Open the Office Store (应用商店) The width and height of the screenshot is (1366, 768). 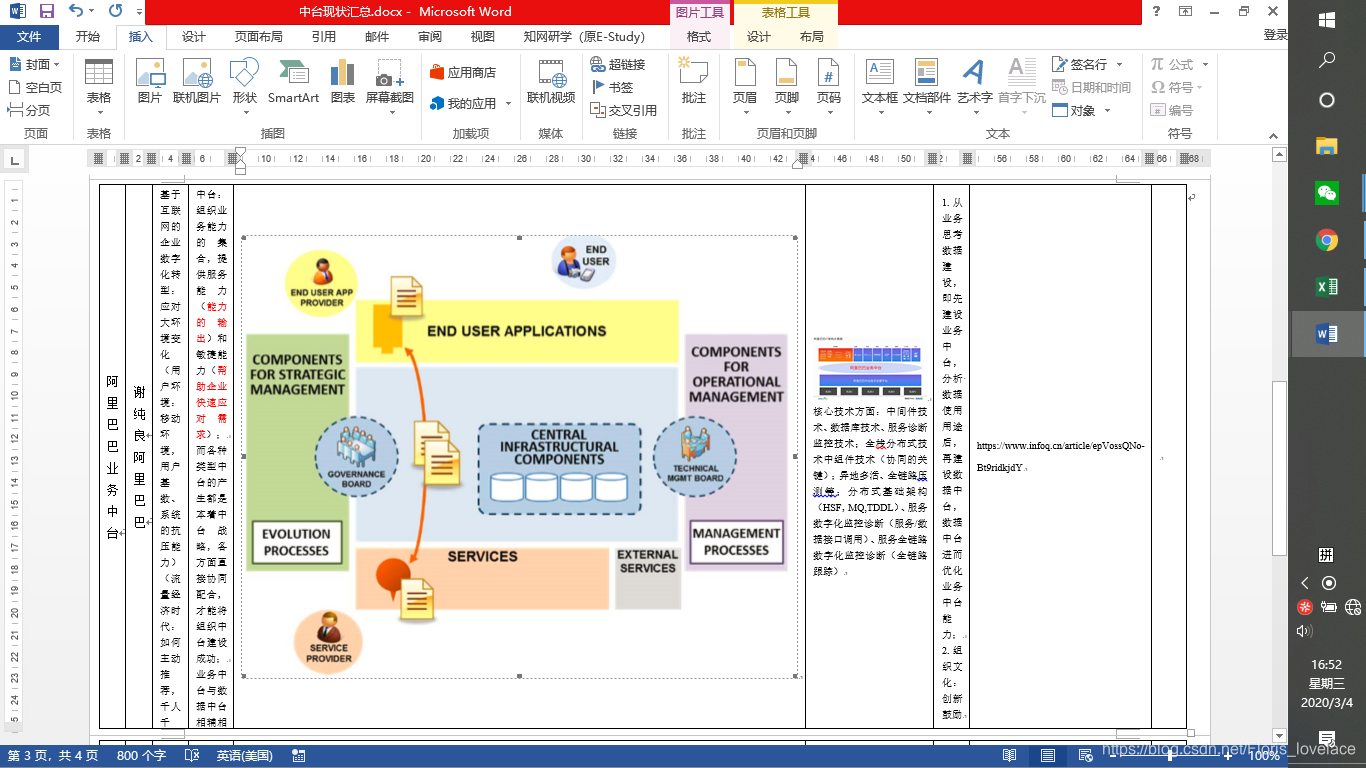[463, 72]
